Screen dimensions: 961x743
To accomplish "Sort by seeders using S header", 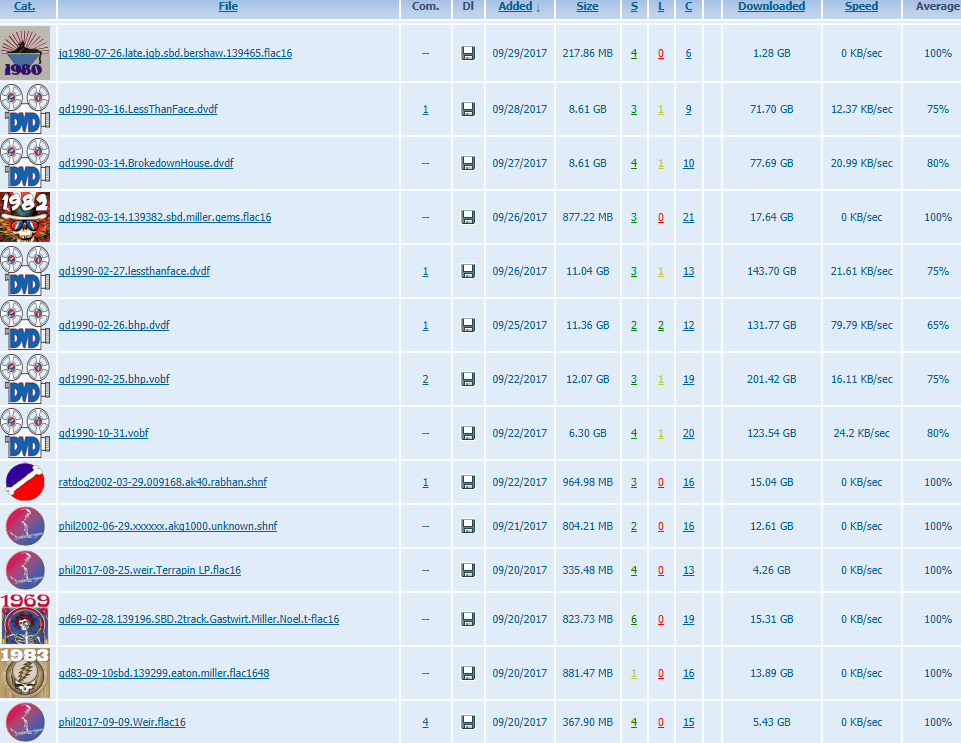I will [634, 6].
